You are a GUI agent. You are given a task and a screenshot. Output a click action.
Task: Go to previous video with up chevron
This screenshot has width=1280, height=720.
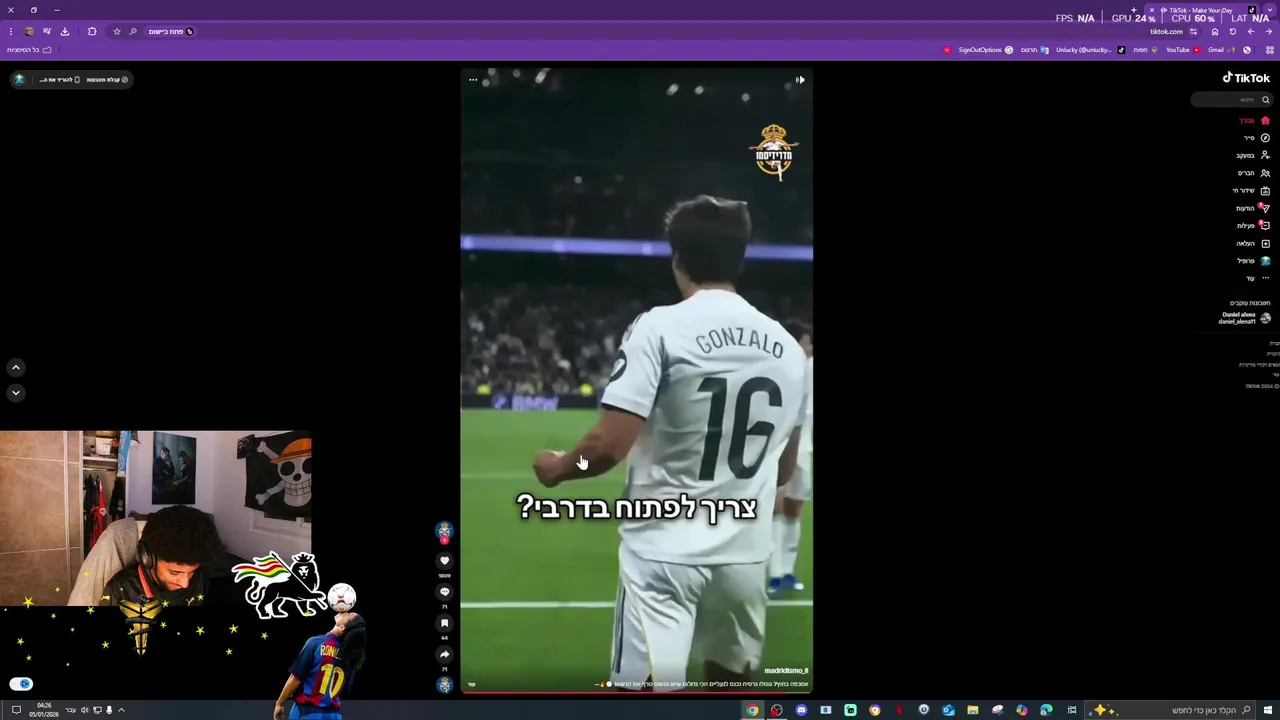pyautogui.click(x=16, y=368)
